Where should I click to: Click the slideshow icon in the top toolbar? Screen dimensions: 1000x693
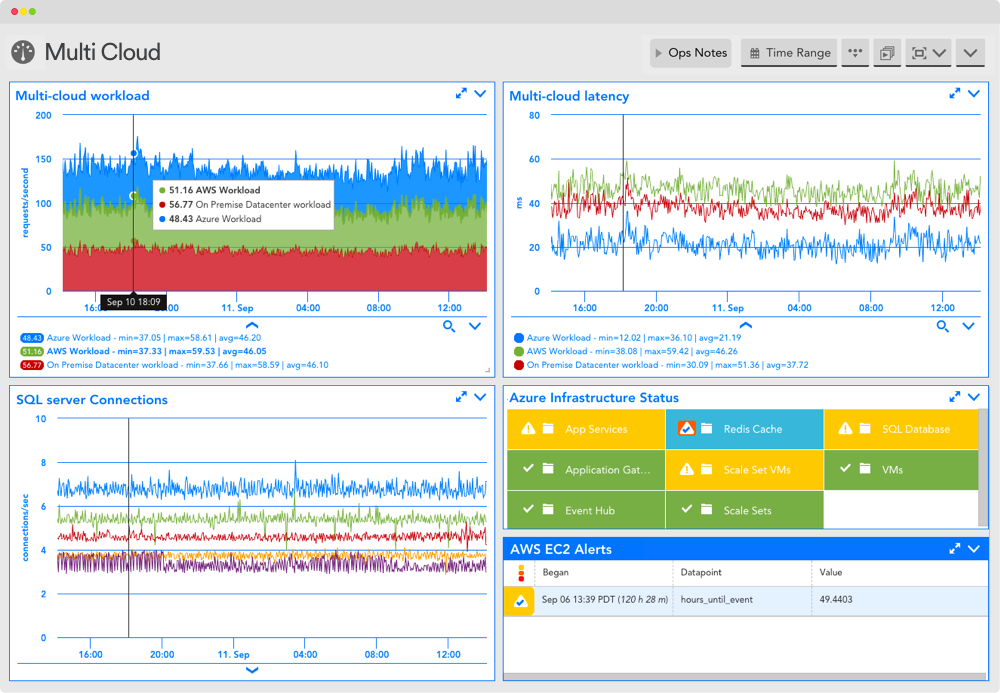tap(887, 53)
